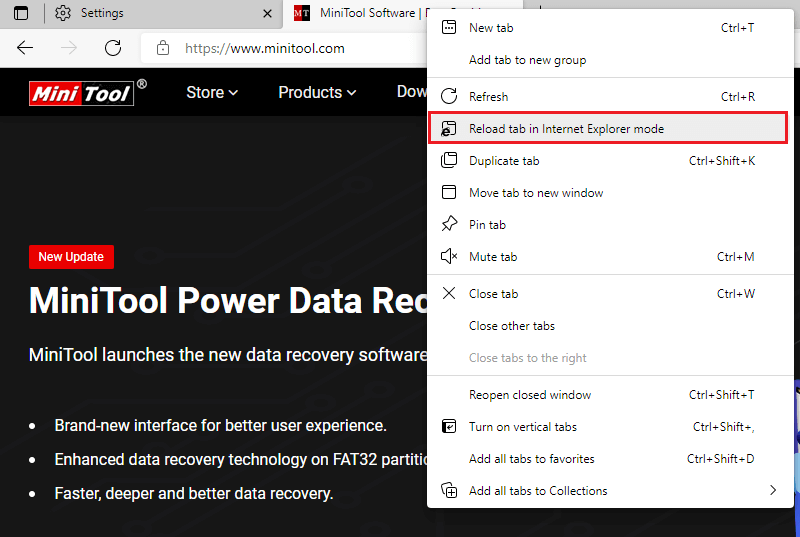Close the Settings tab
800x537 pixels.
click(267, 14)
